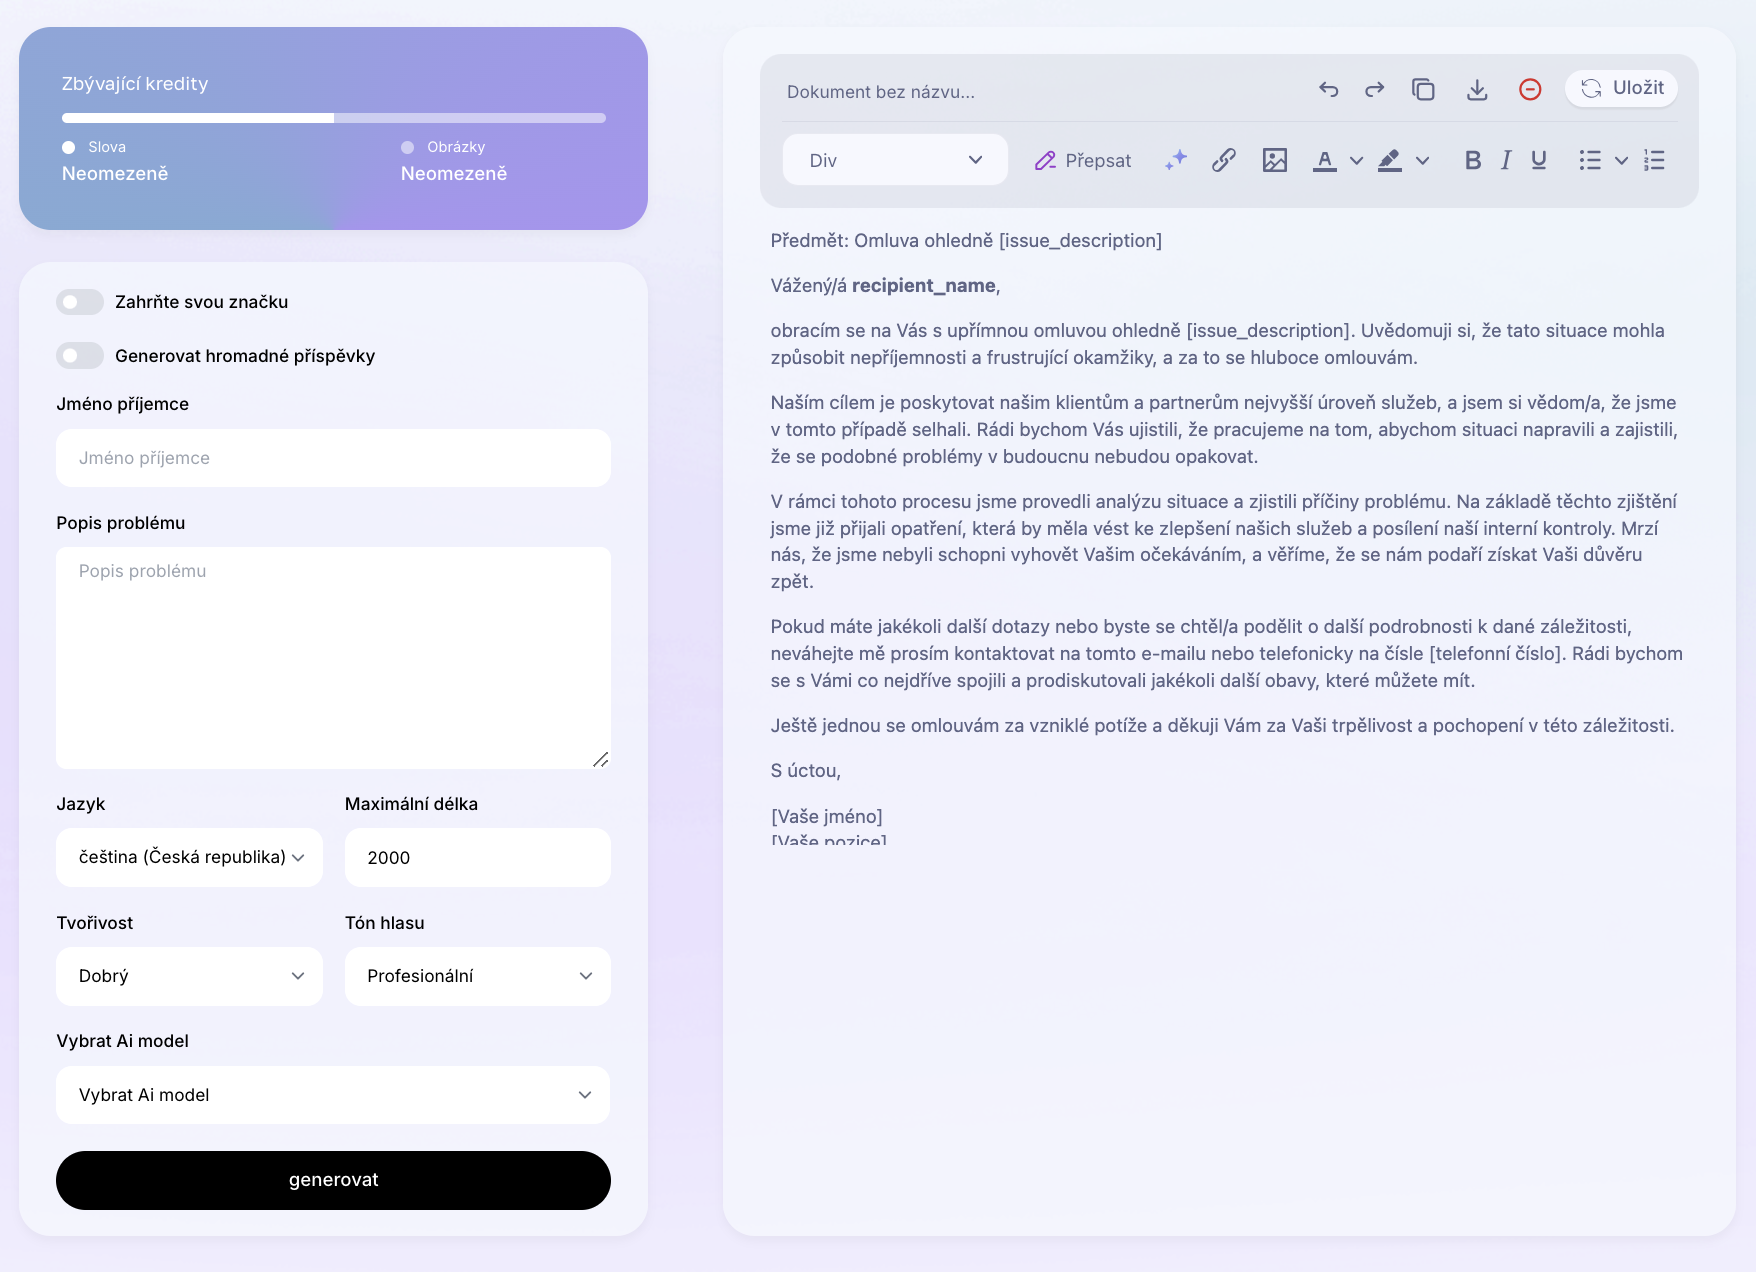Open the Vybrat Ai model dropdown
The height and width of the screenshot is (1272, 1756).
tap(333, 1095)
